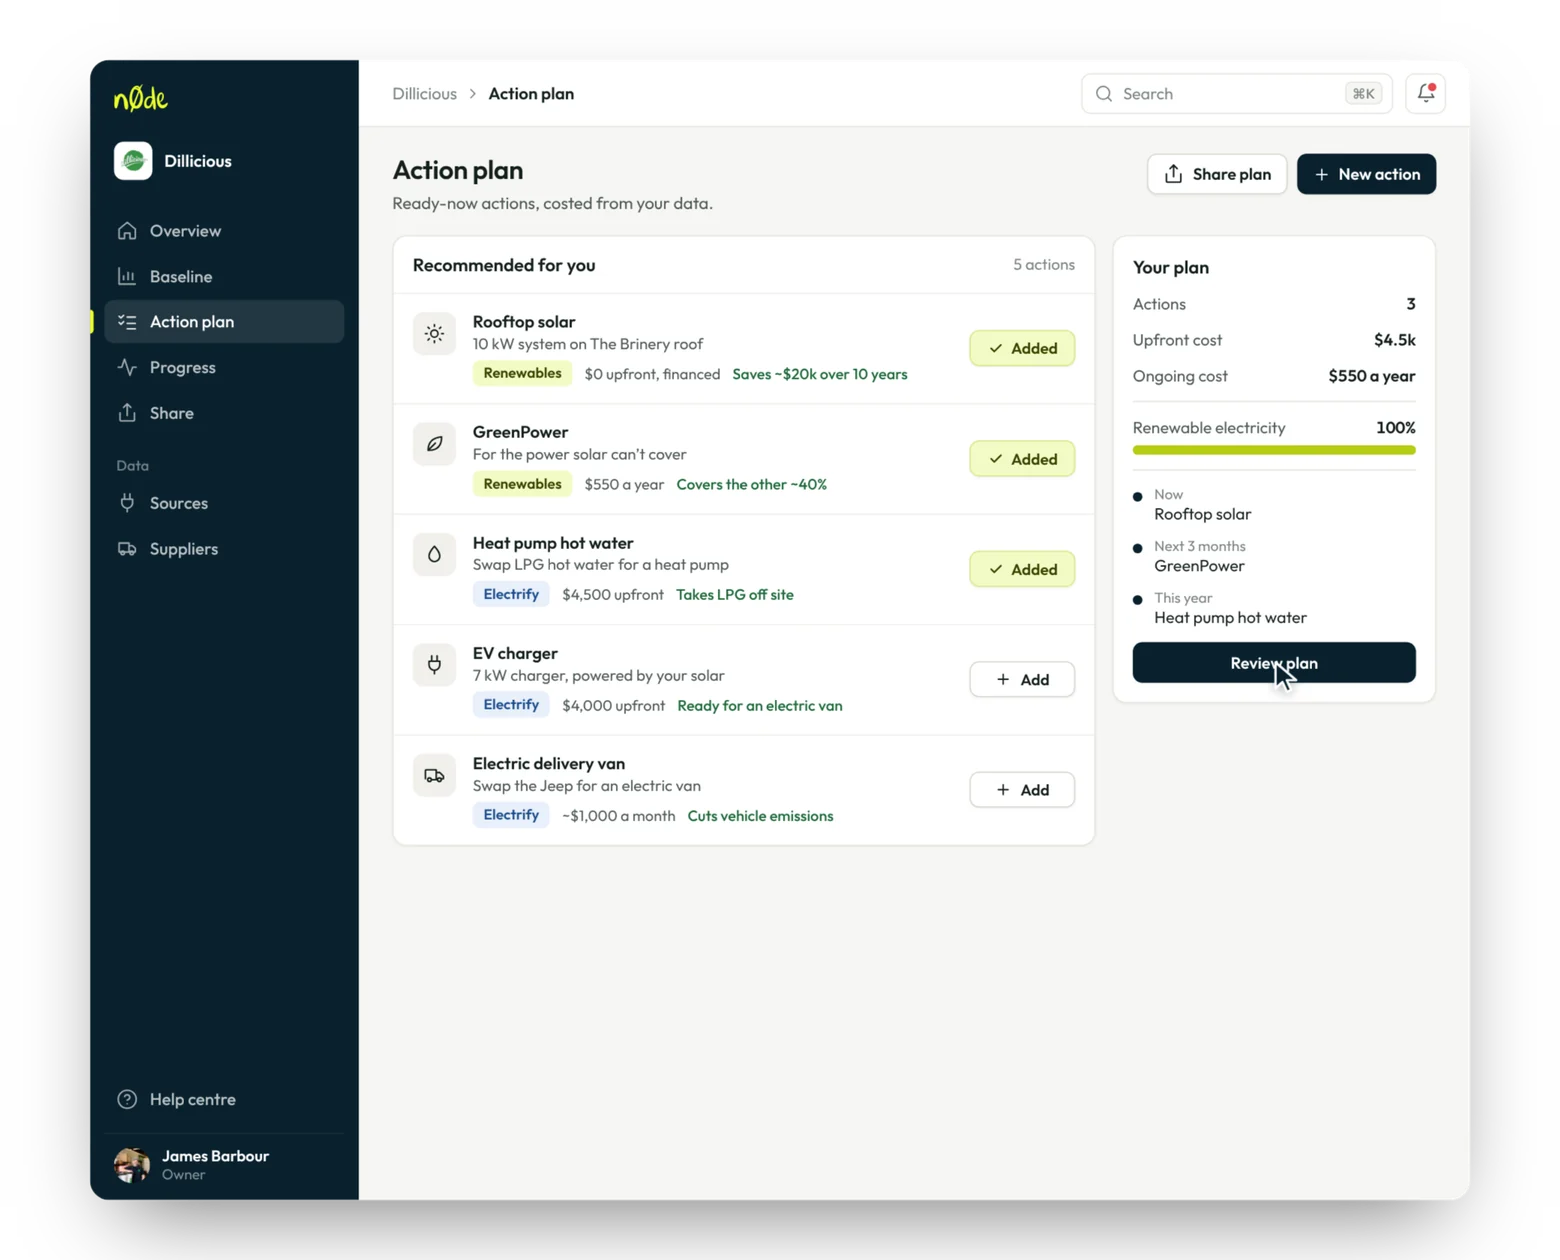Click James Barbour's profile photo
This screenshot has width=1560, height=1260.
[x=132, y=1165]
